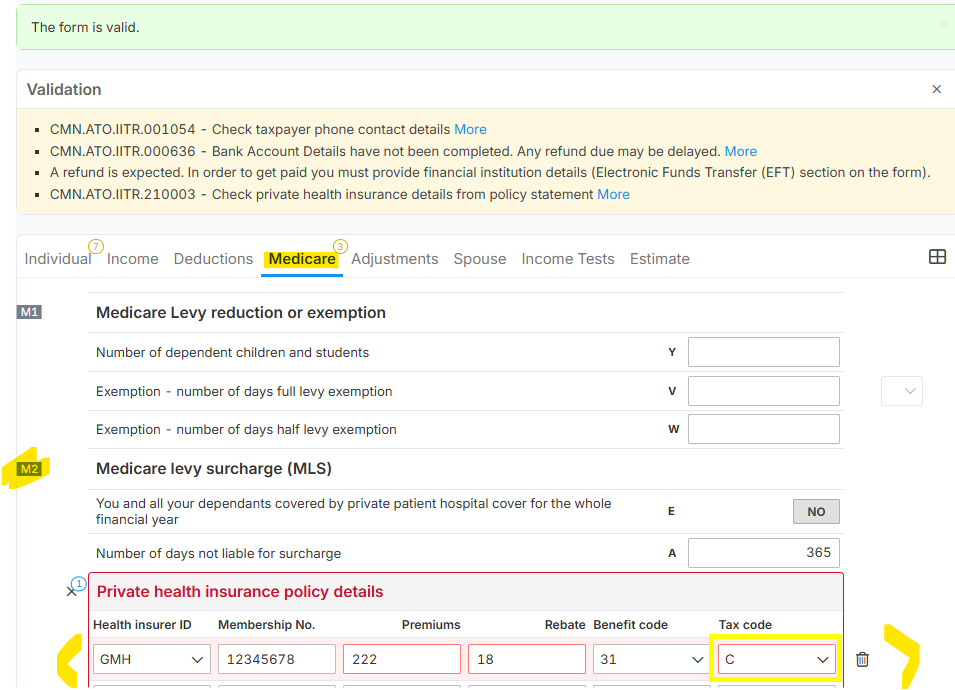
Task: Dismiss the 'form is valid' banner
Action: [x=943, y=23]
